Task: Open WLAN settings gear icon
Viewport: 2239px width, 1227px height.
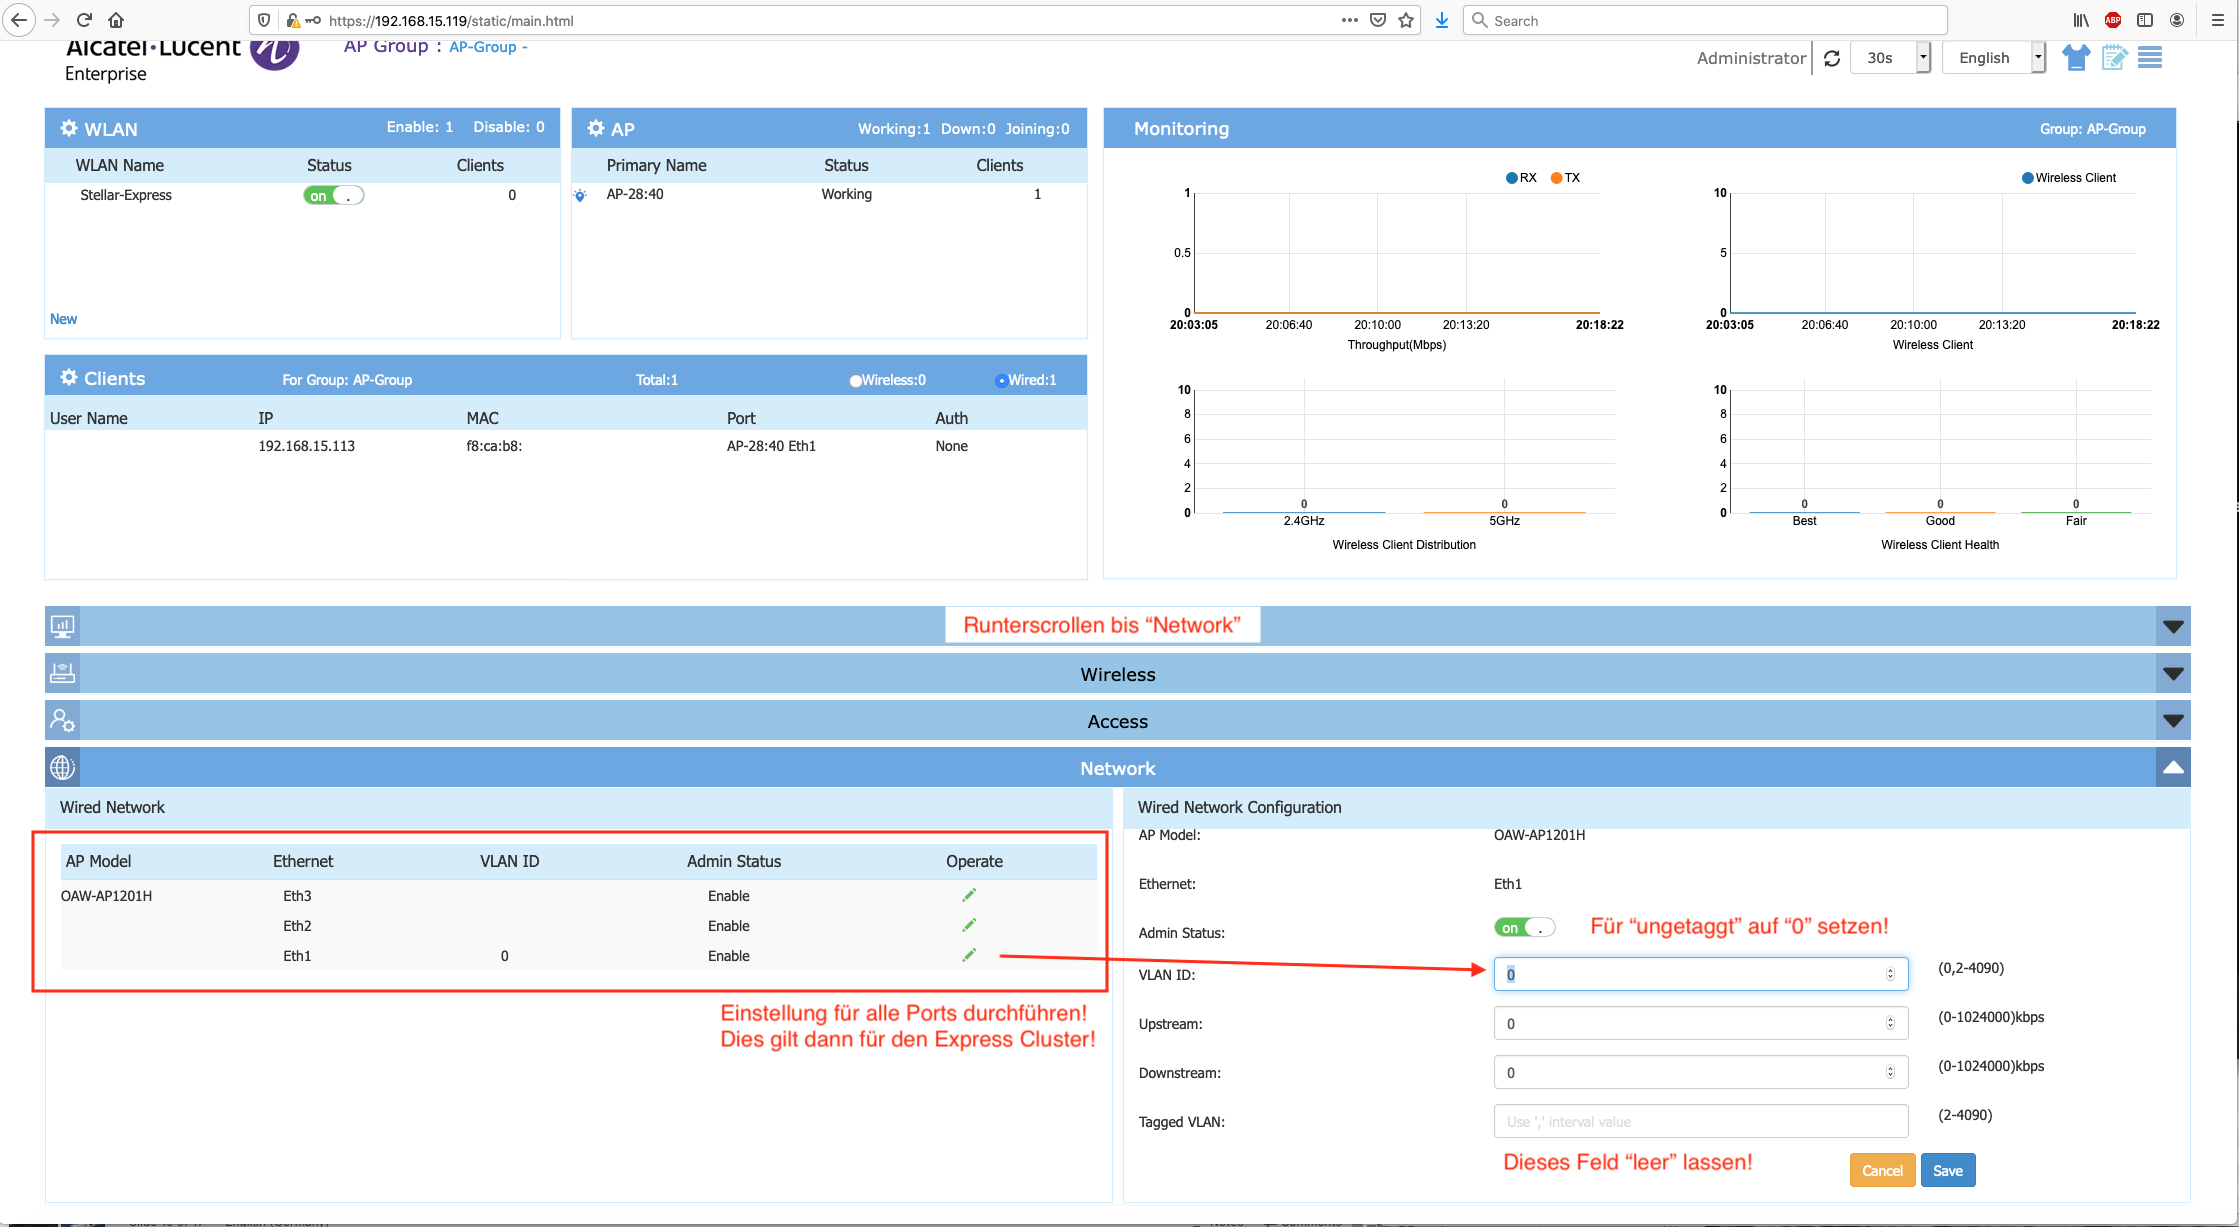Action: (x=69, y=128)
